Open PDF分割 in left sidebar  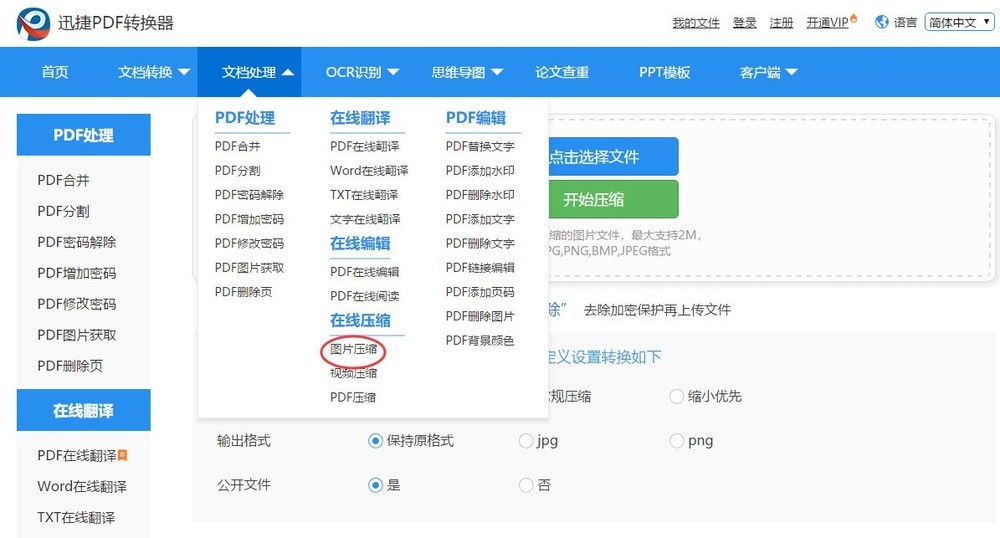pyautogui.click(x=63, y=211)
